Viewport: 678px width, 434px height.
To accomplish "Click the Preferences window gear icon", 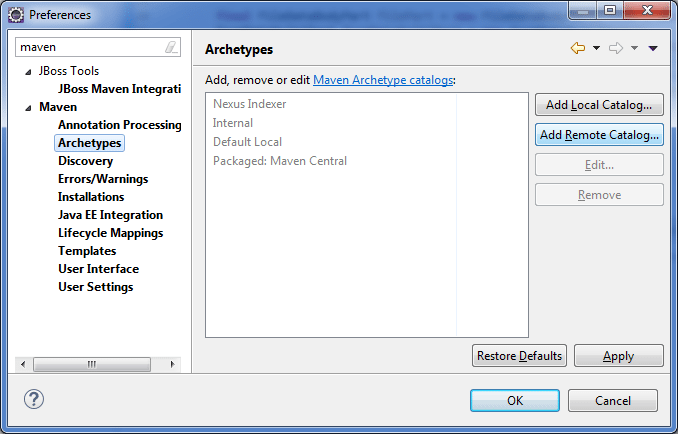I will point(16,15).
